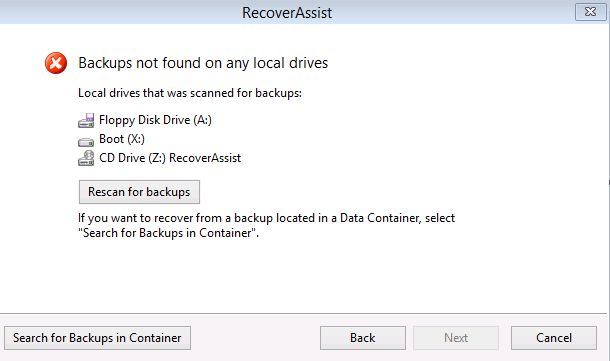610x361 pixels.
Task: Click the horizontal separator above the footer buttons
Action: [x=303, y=314]
